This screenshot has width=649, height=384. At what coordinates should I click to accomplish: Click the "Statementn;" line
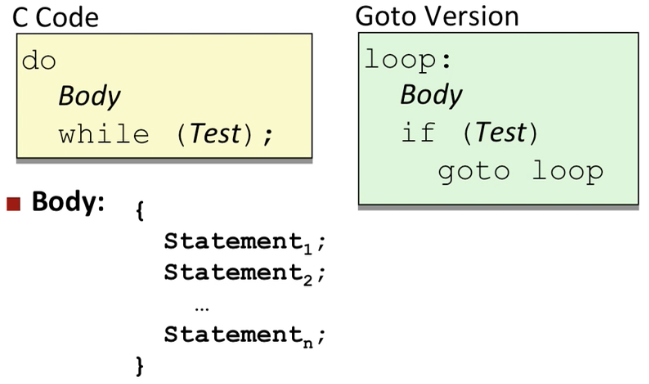(245, 336)
